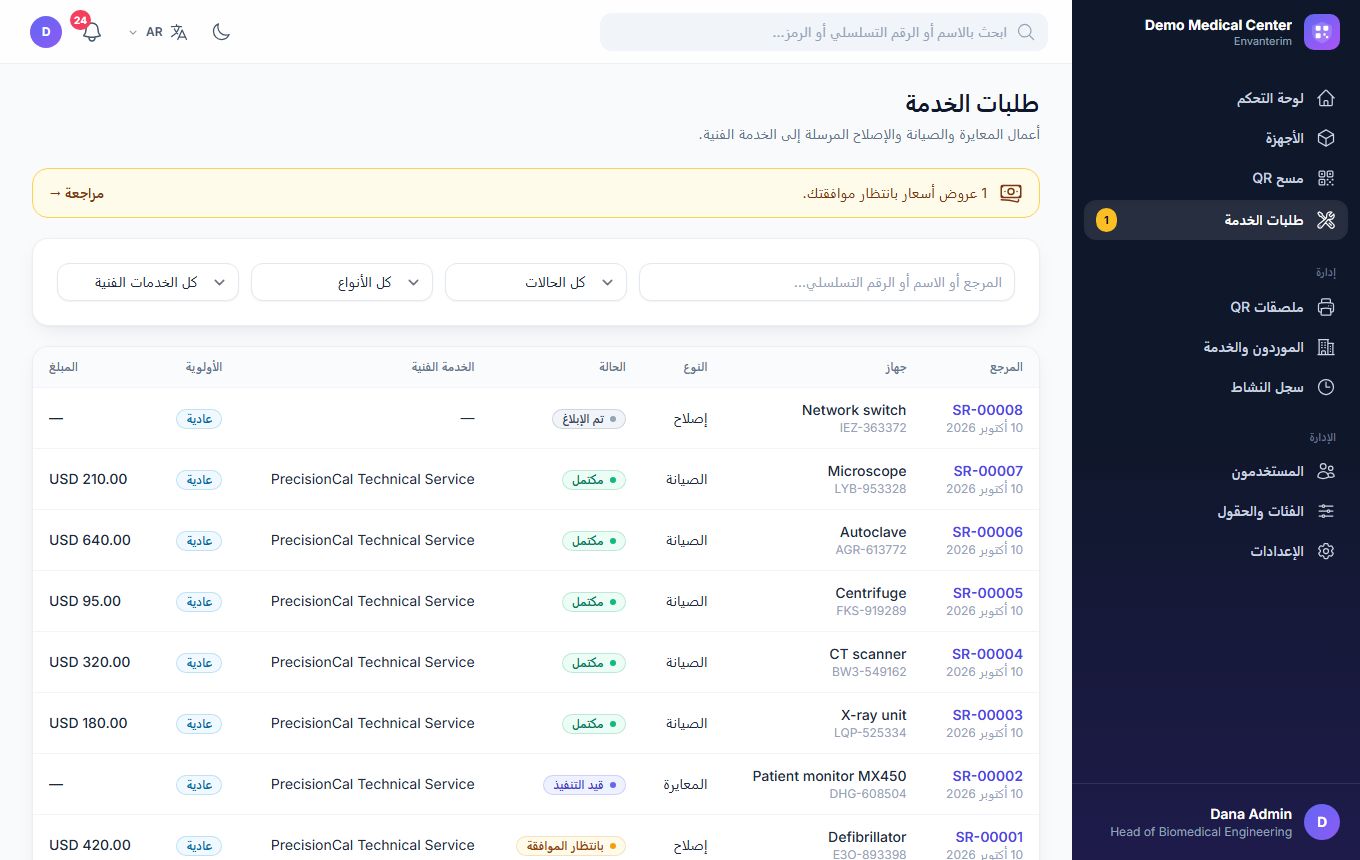The height and width of the screenshot is (860, 1360).
Task: Click the تم الإبلاغ status badge
Action: (589, 419)
